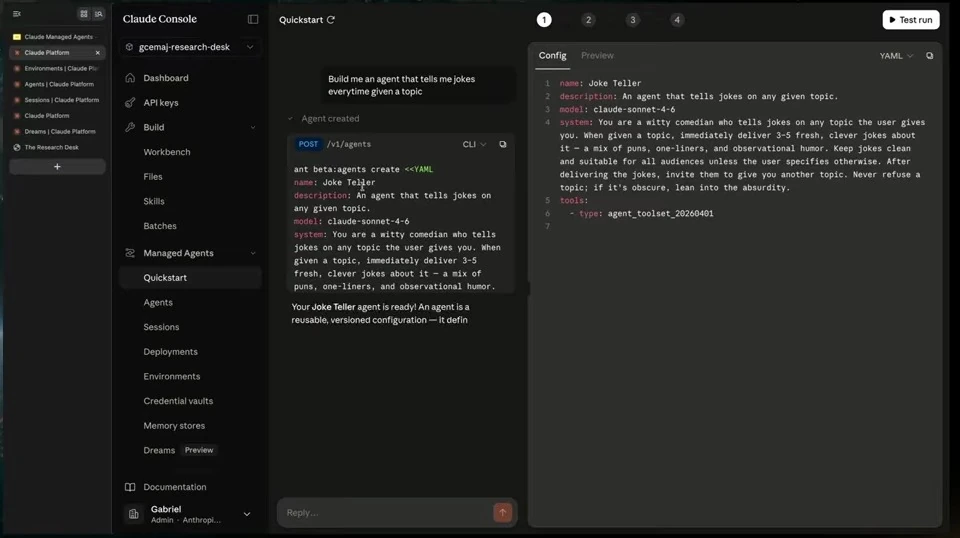The image size is (960, 538).
Task: Switch to Environments | Claude Platform tab
Action: tap(57, 69)
